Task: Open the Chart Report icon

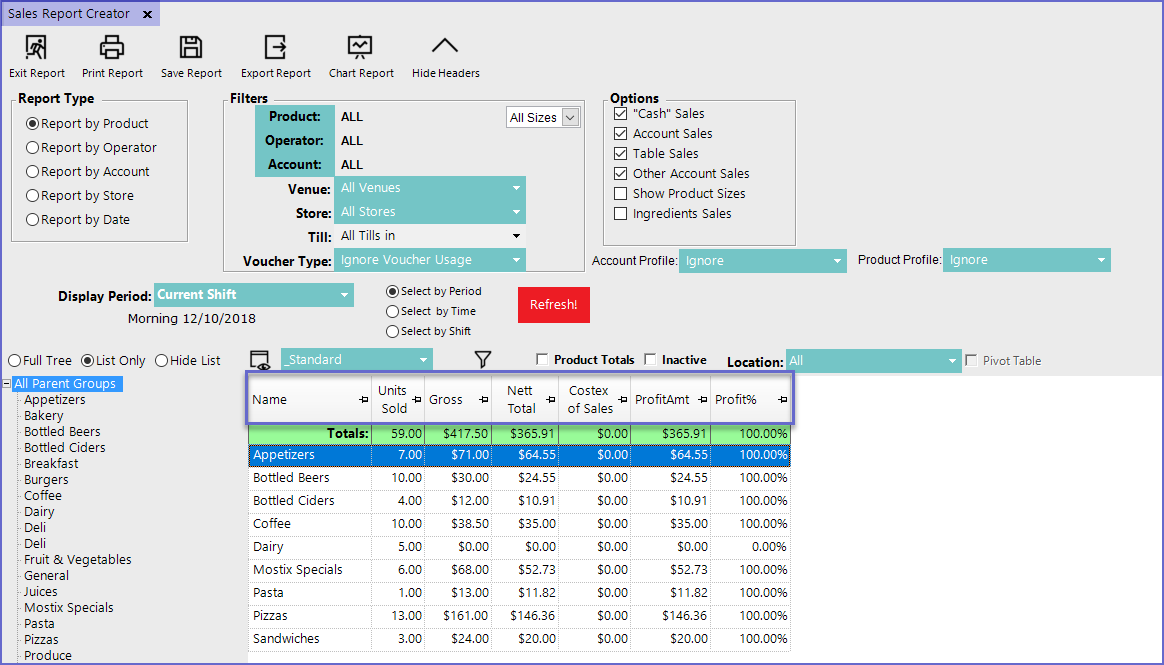Action: tap(361, 47)
